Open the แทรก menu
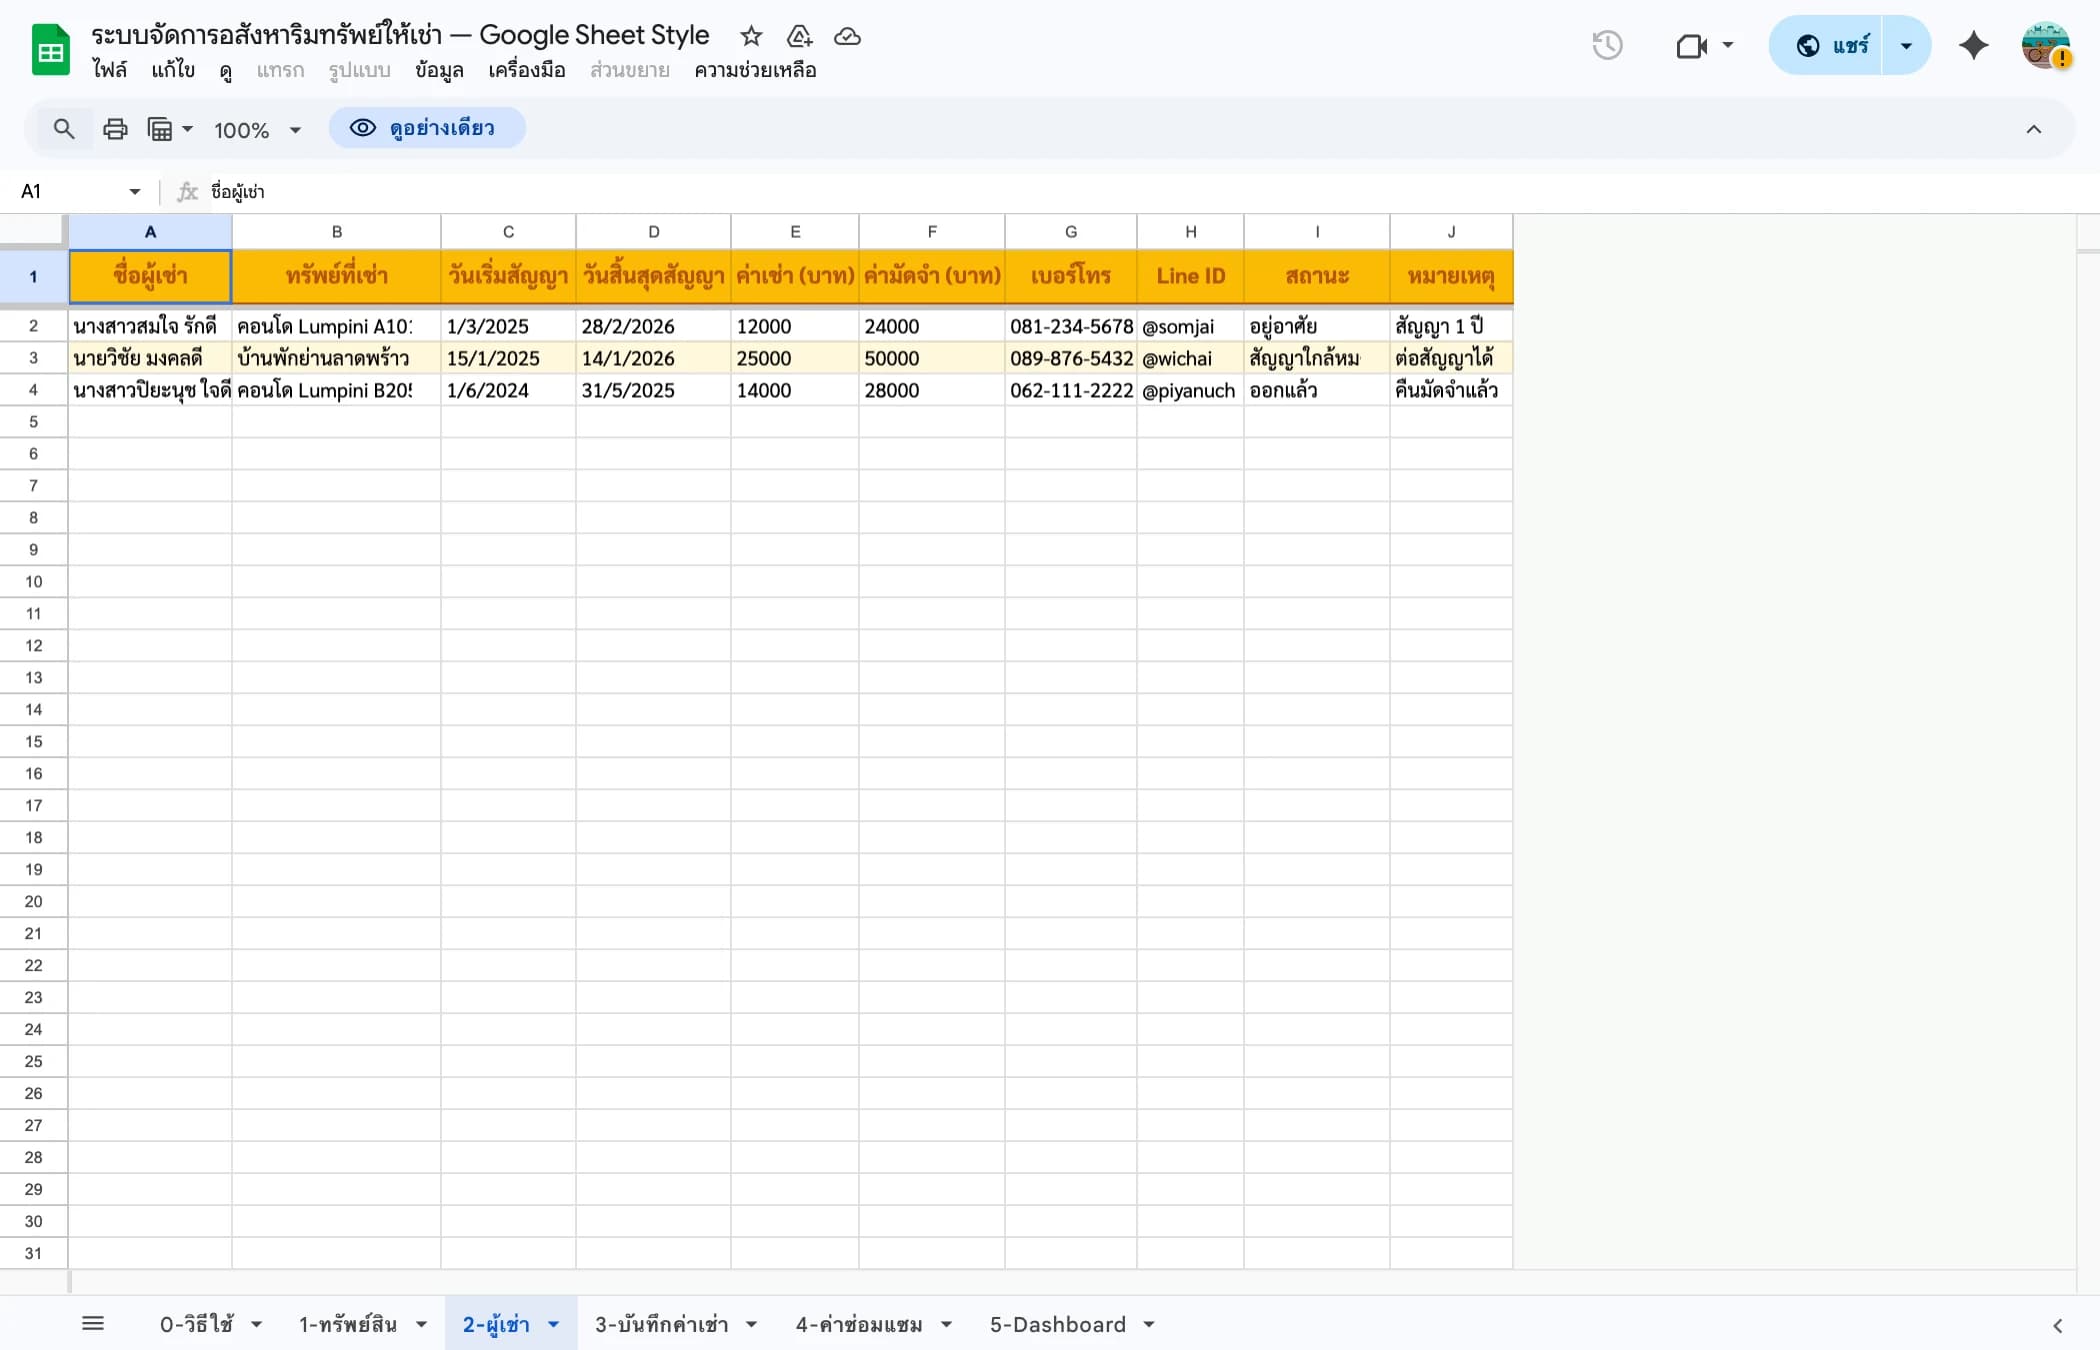This screenshot has height=1350, width=2100. point(280,70)
